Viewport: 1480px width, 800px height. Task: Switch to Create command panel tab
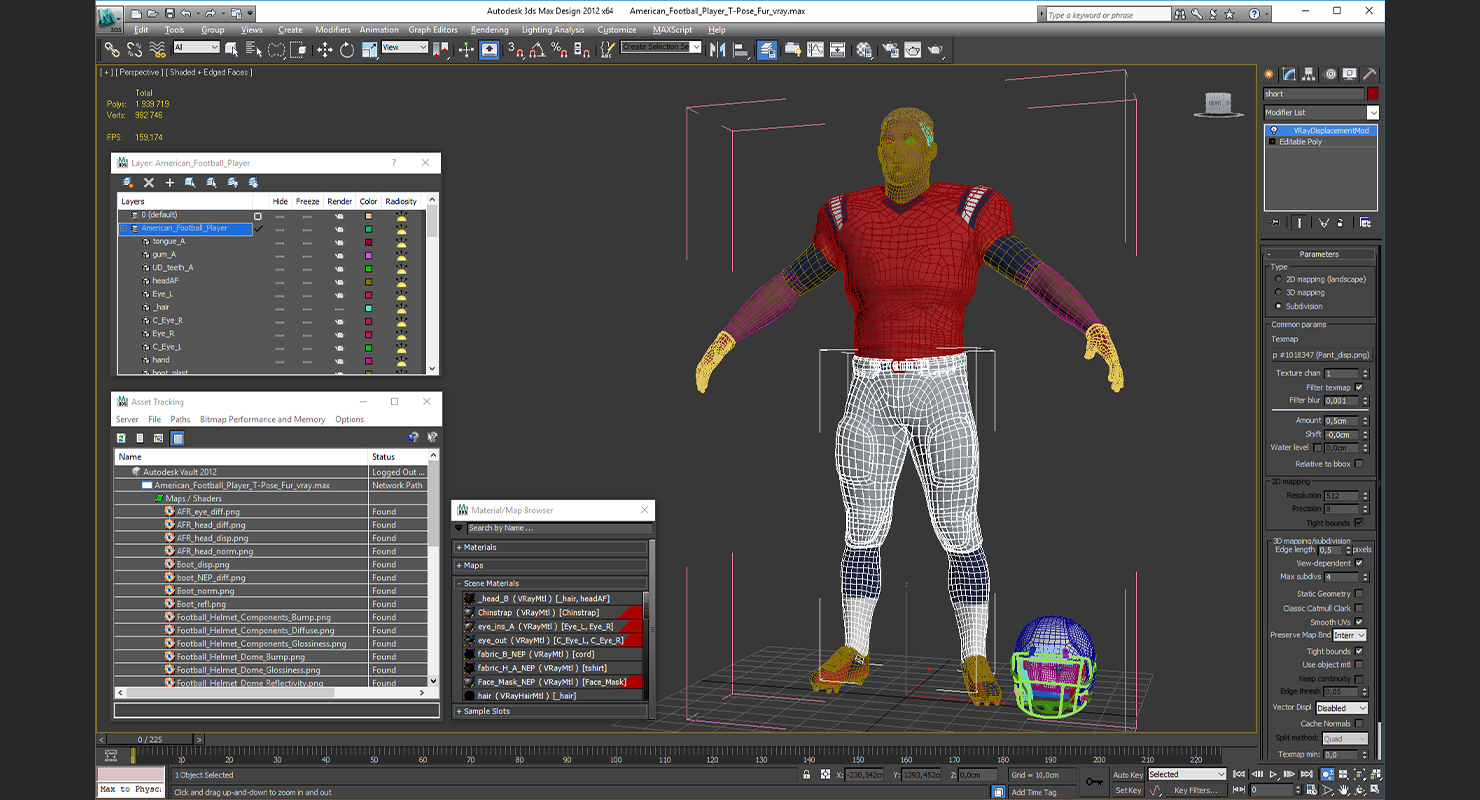click(1270, 74)
